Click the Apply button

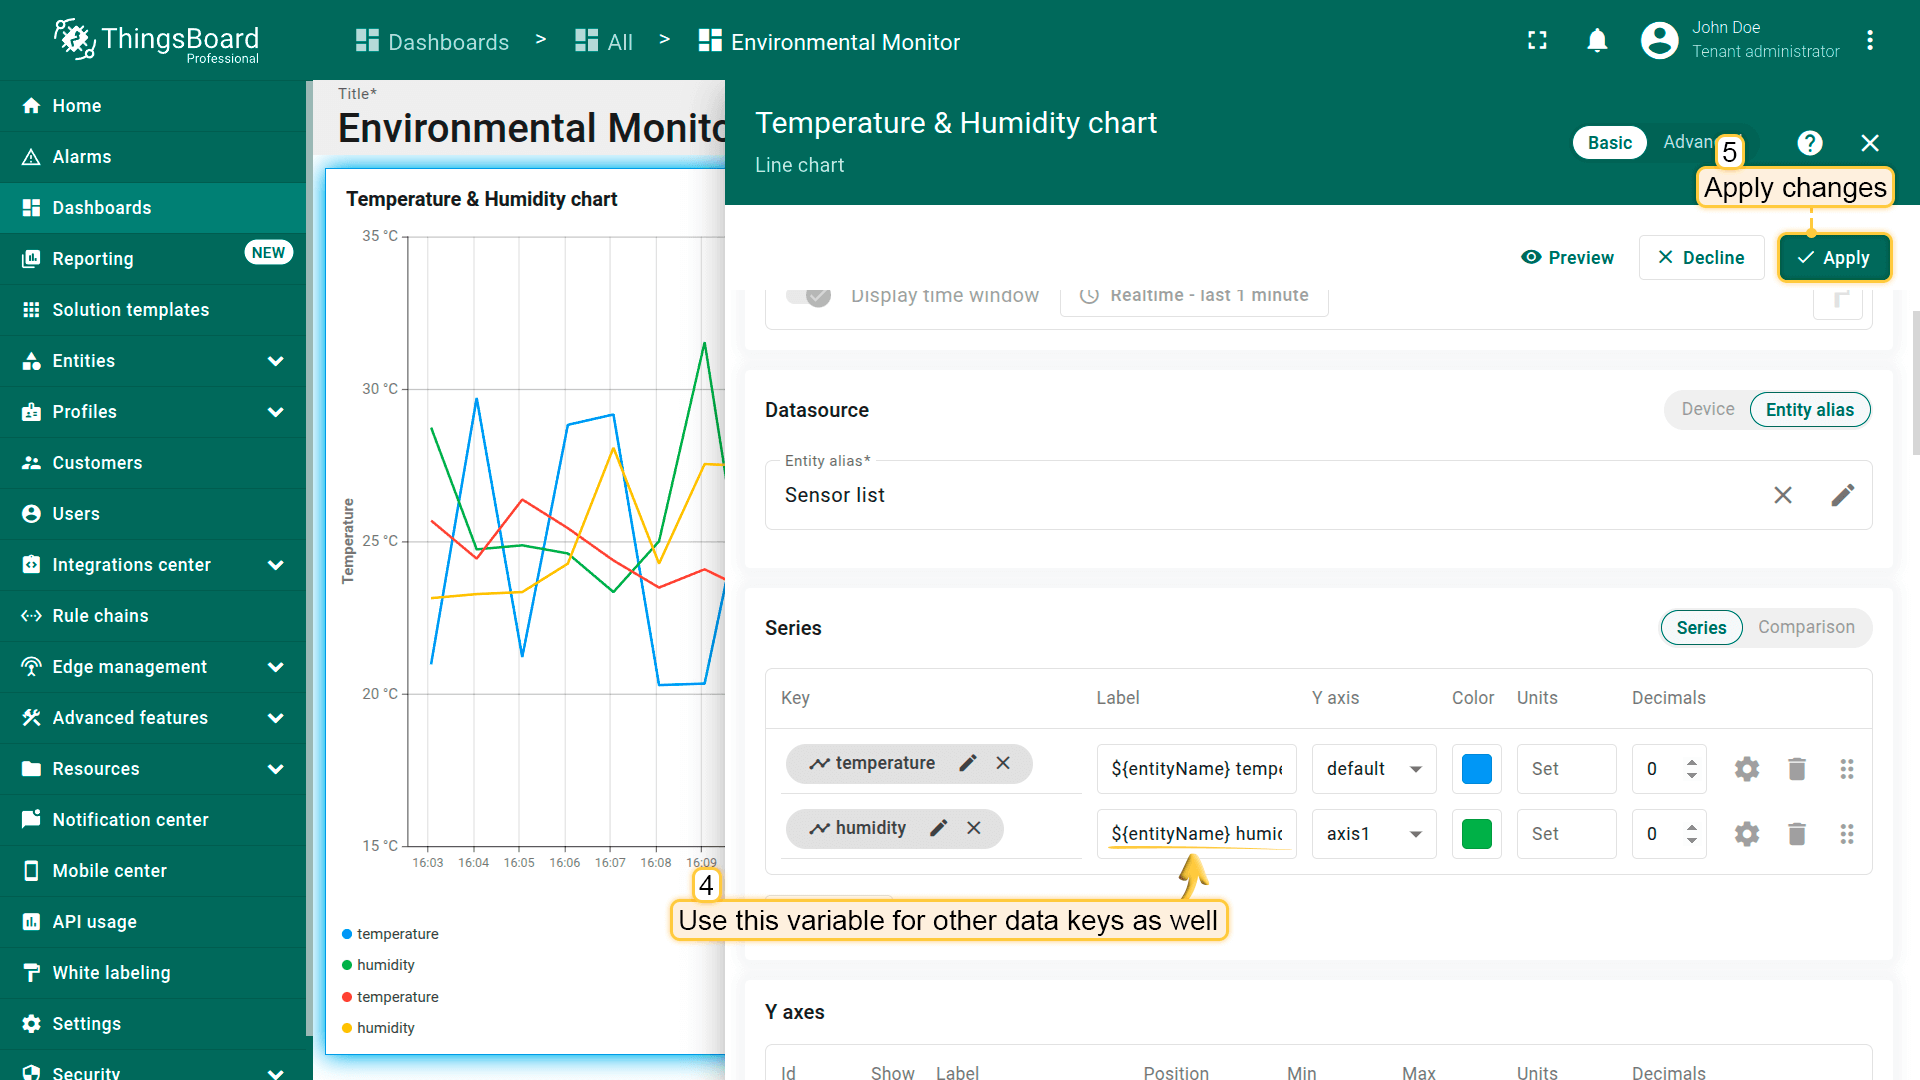pyautogui.click(x=1833, y=258)
